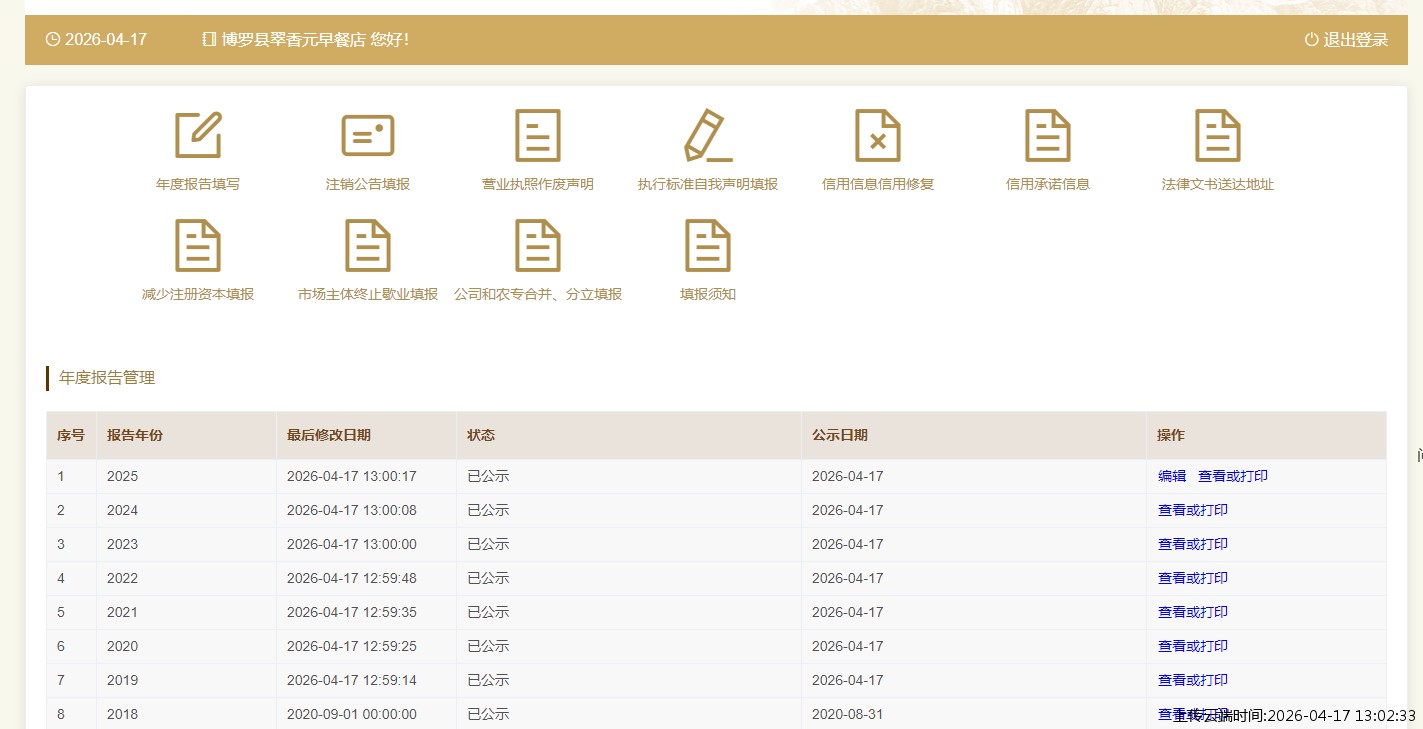Click 编辑 for the 2025 report
Viewport: 1423px width, 729px height.
click(x=1172, y=476)
